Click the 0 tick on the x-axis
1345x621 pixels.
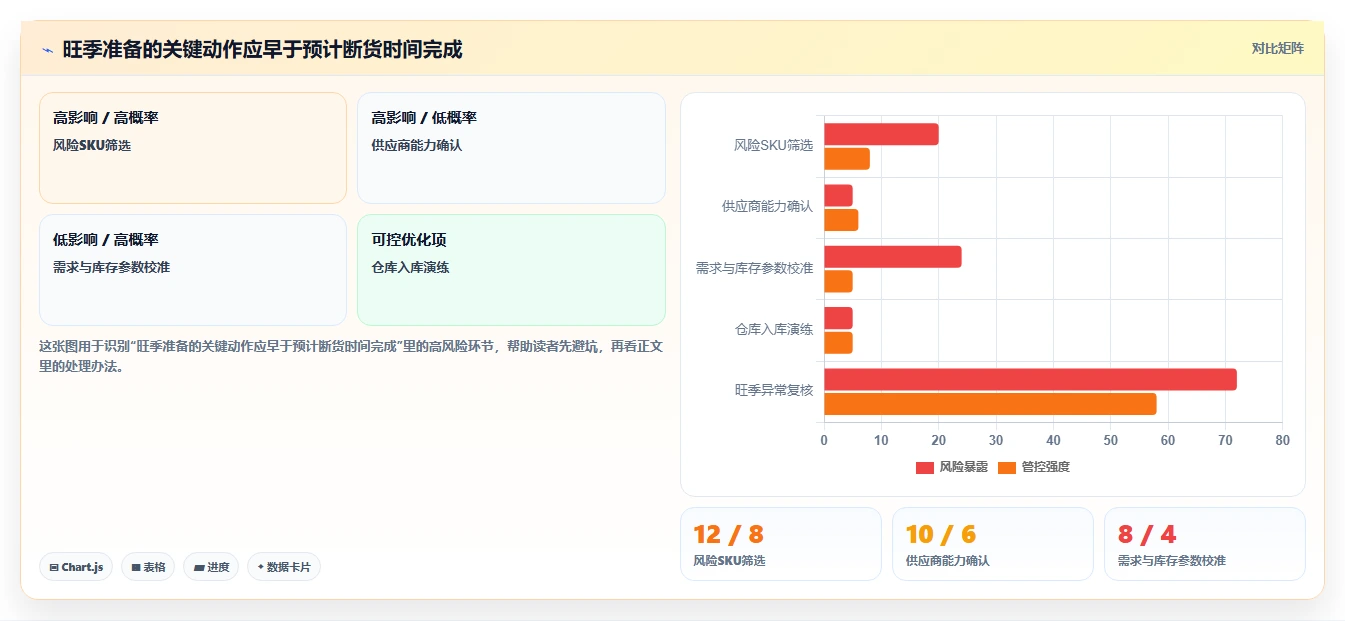click(x=824, y=440)
